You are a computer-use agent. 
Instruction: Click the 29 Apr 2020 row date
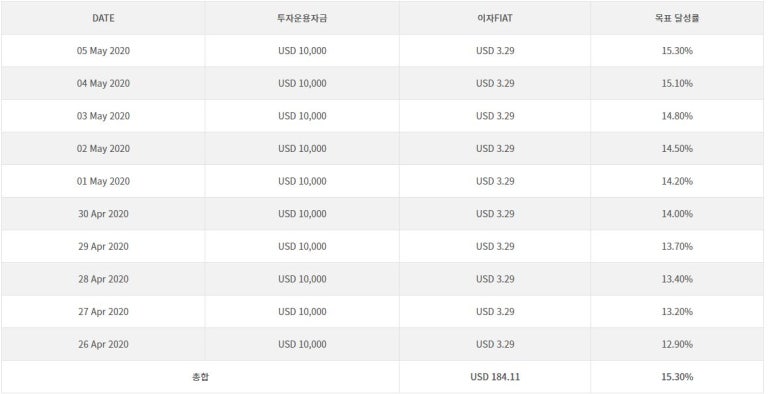pyautogui.click(x=103, y=246)
